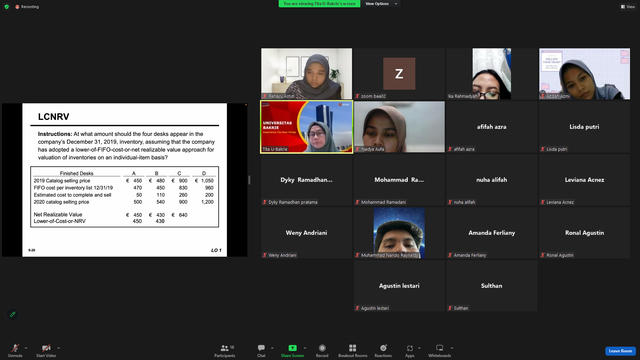Select Nadya Aufa's video tile

point(399,127)
